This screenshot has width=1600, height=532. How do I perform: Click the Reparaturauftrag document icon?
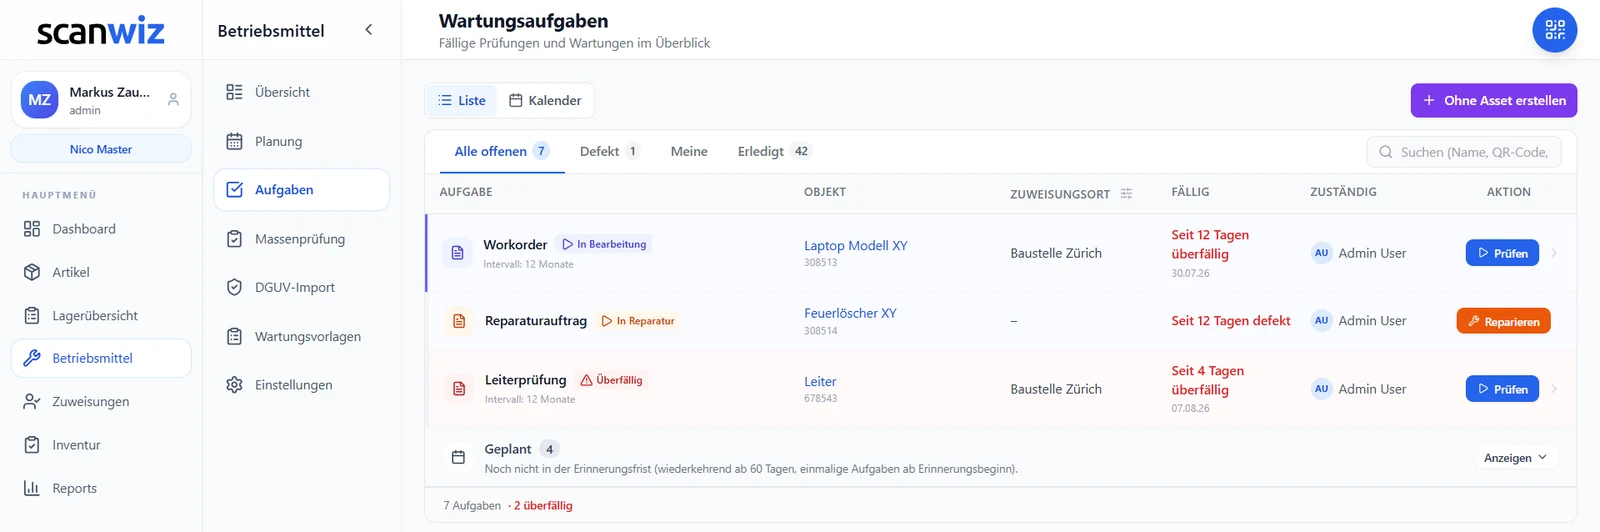click(459, 321)
